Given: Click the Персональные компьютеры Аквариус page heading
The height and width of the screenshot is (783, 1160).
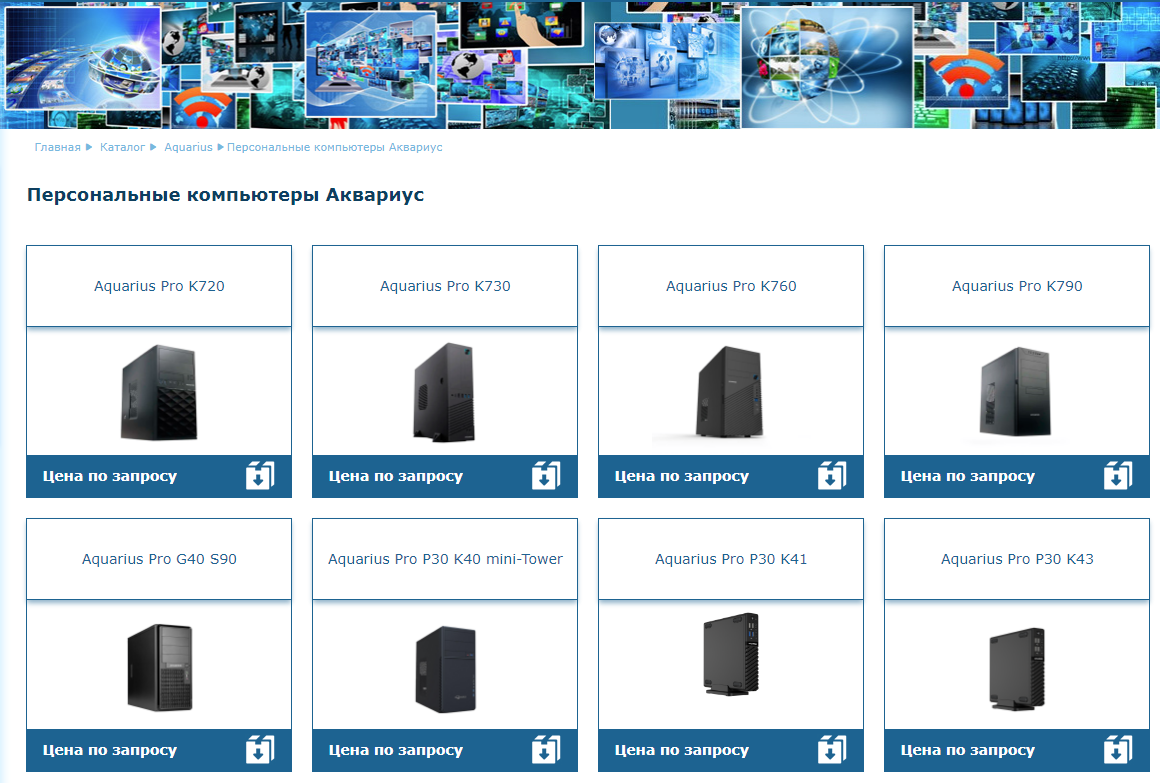Looking at the screenshot, I should 226,195.
